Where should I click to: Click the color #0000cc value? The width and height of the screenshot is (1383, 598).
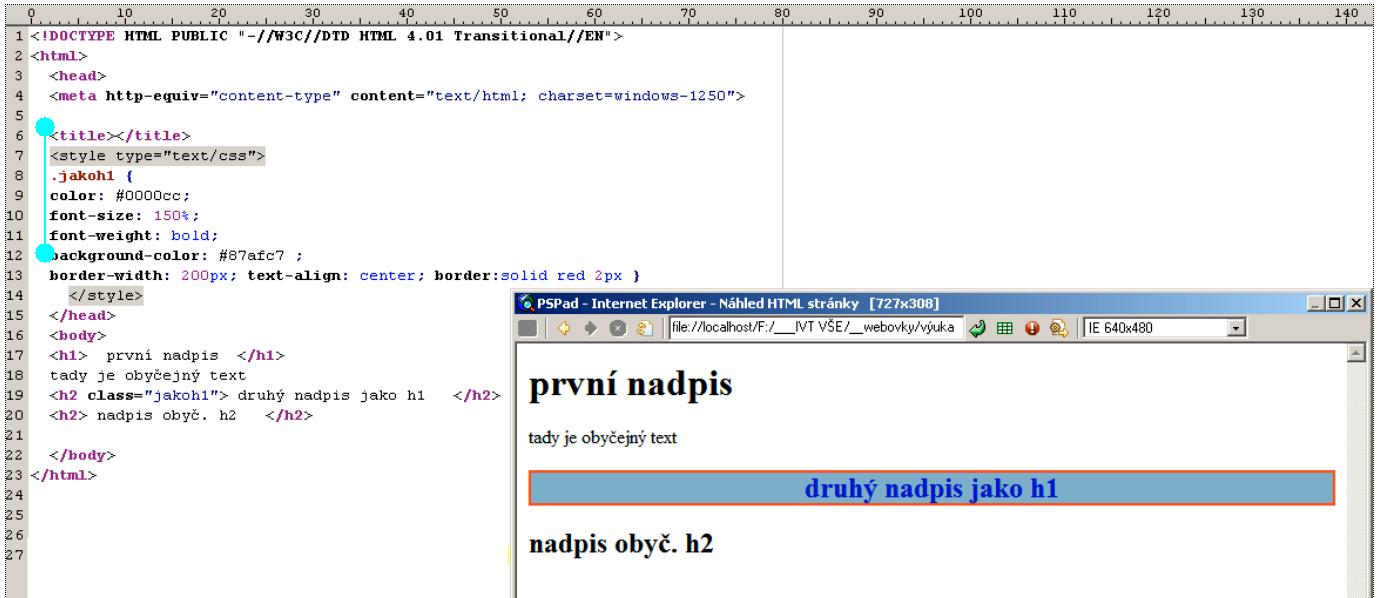pyautogui.click(x=148, y=195)
